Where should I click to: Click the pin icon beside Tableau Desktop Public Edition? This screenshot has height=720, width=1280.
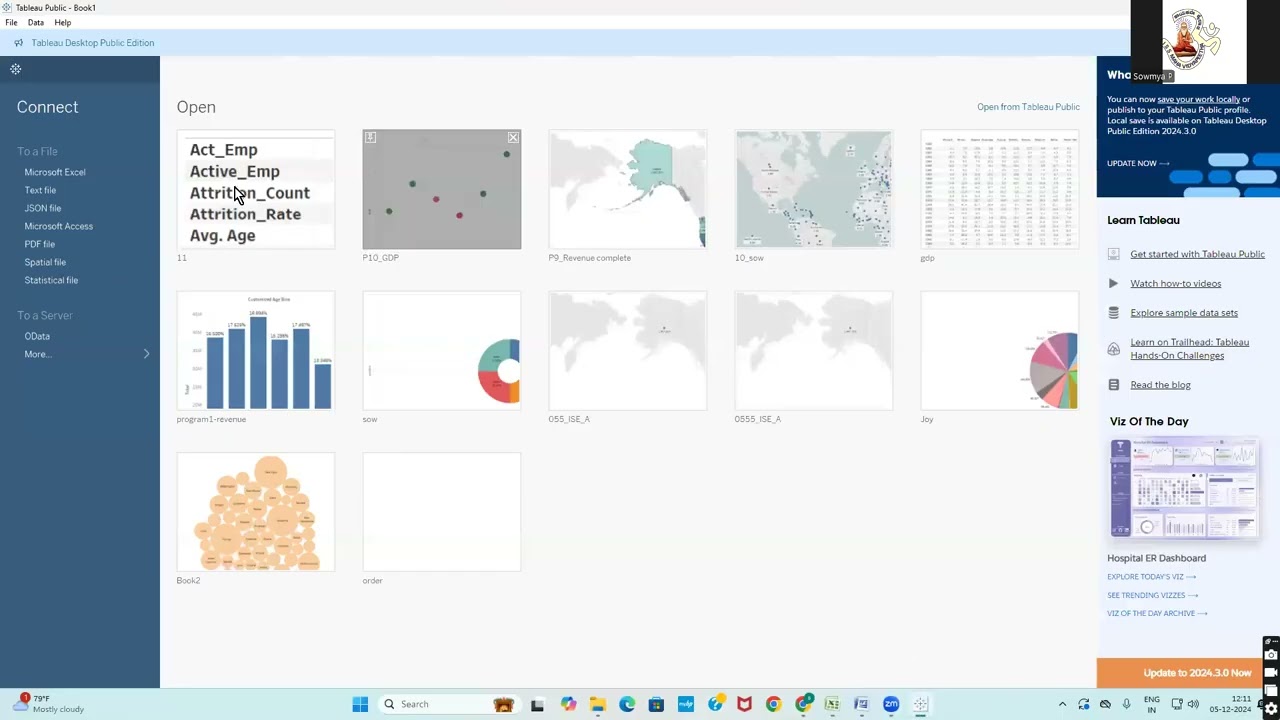pyautogui.click(x=18, y=43)
